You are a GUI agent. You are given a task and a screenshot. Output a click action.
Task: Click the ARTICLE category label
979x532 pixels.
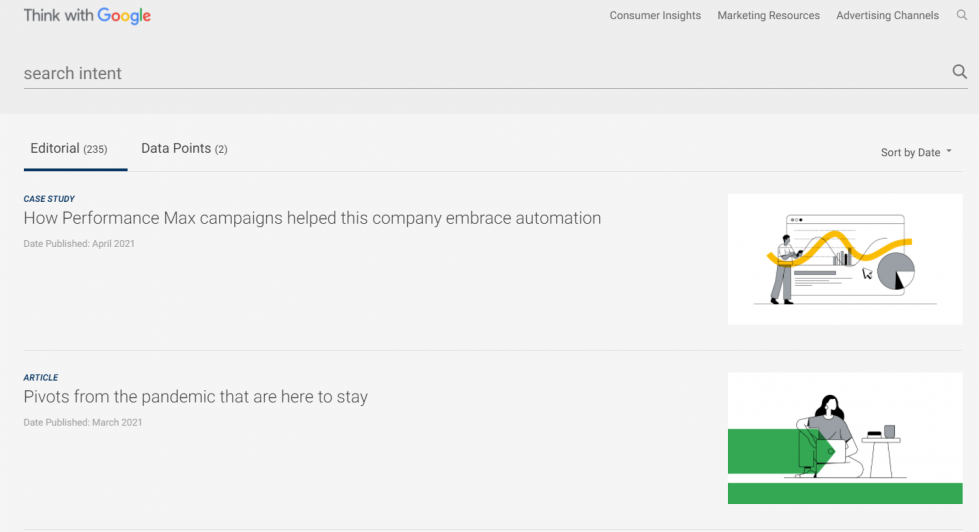pos(41,377)
